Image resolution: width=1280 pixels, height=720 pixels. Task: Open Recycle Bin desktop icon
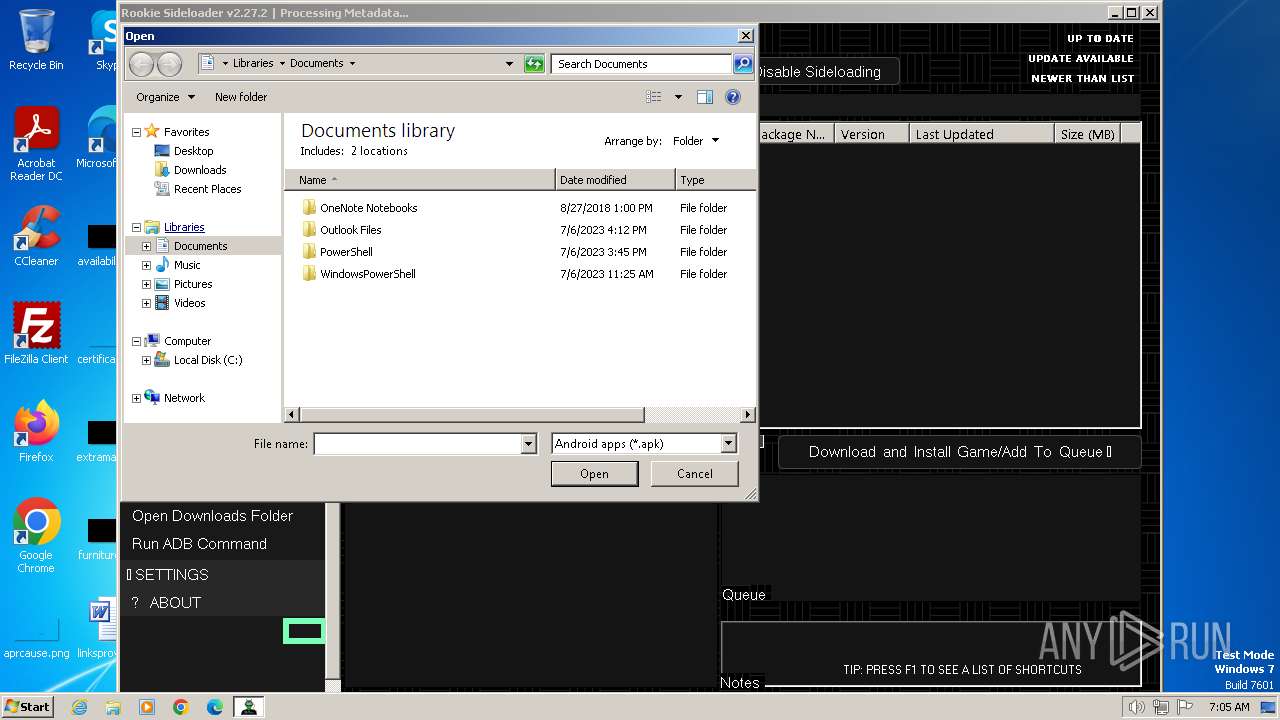tap(36, 39)
